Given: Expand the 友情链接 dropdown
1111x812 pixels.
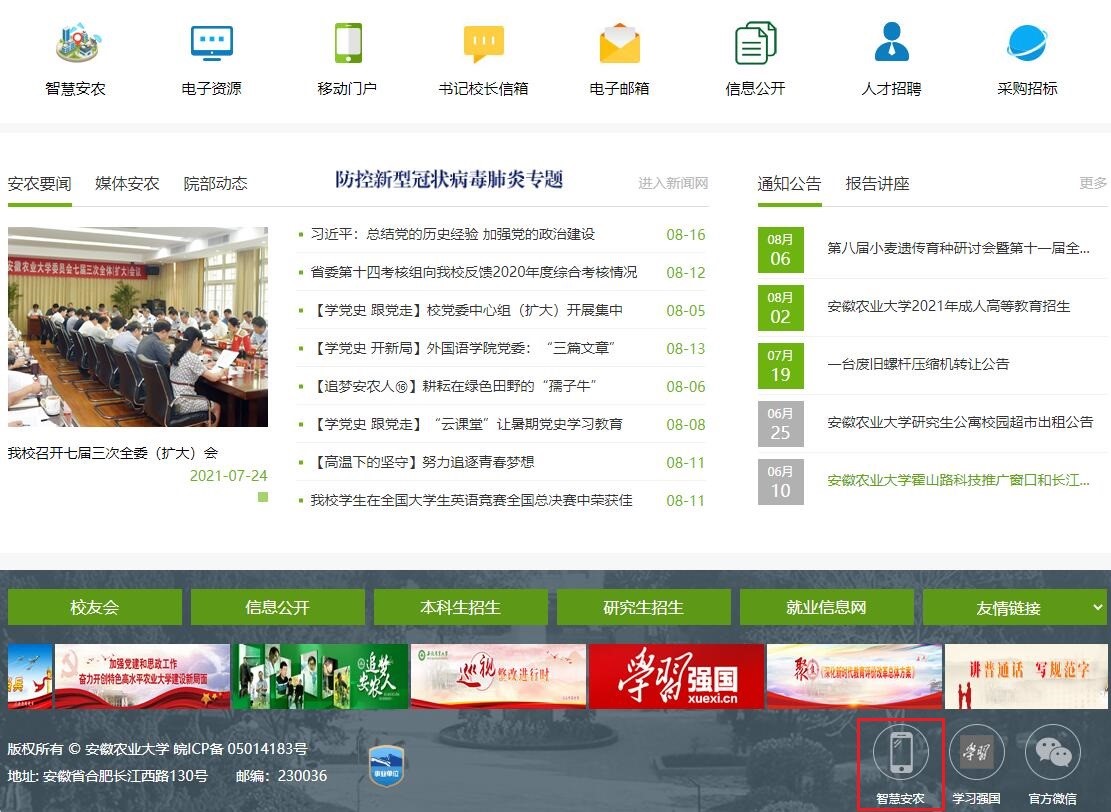Looking at the screenshot, I should (1015, 607).
